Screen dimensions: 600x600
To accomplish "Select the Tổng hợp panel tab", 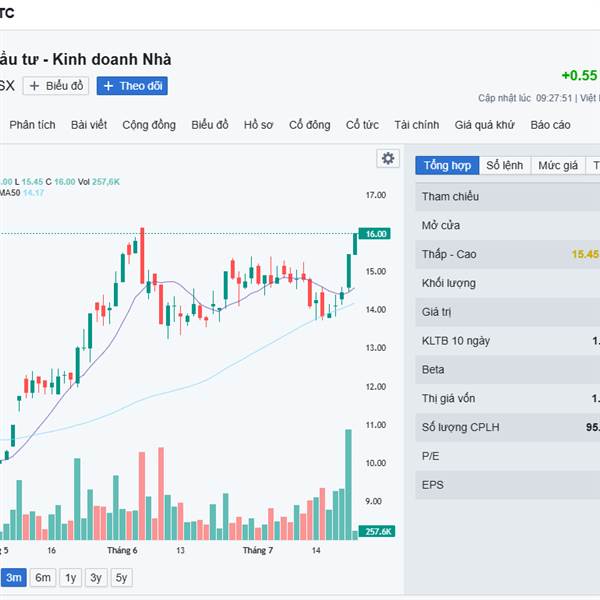I will click(x=447, y=165).
